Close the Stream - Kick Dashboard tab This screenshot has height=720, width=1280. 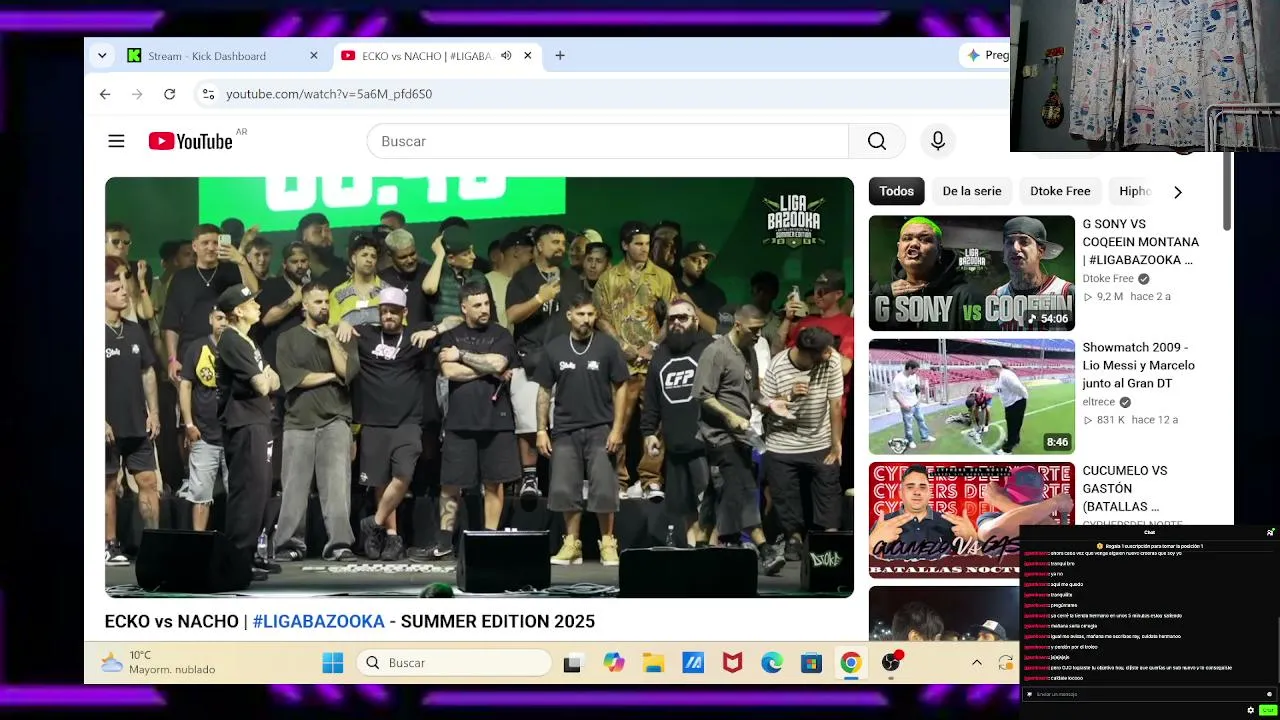(x=314, y=56)
